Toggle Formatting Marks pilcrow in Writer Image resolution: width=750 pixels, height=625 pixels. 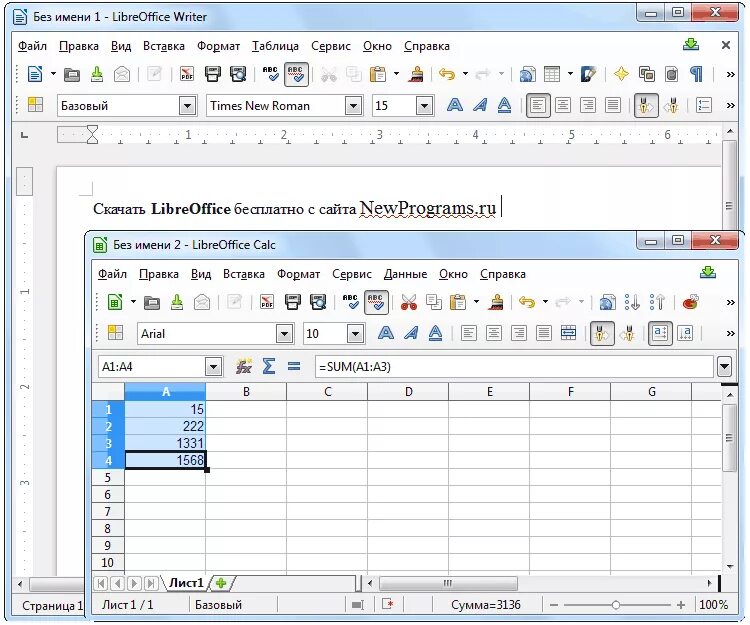(x=696, y=74)
